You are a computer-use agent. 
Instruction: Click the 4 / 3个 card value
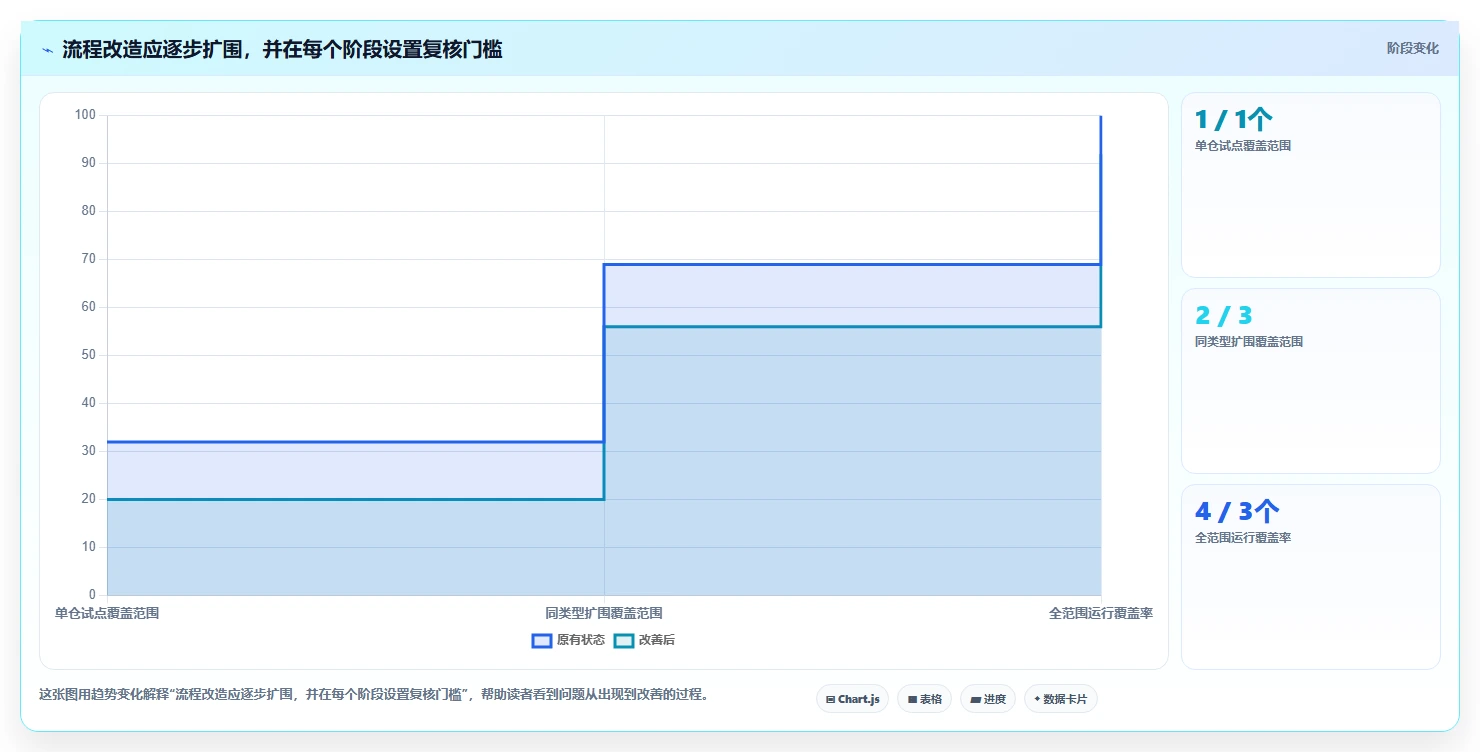(1236, 512)
